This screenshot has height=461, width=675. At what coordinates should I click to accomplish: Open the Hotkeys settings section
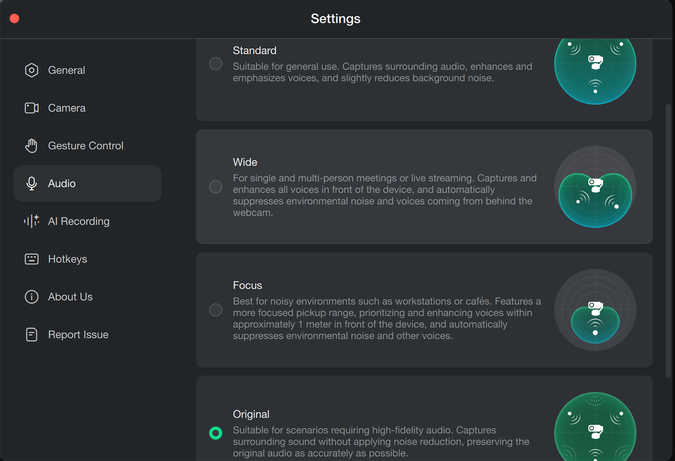click(87, 259)
